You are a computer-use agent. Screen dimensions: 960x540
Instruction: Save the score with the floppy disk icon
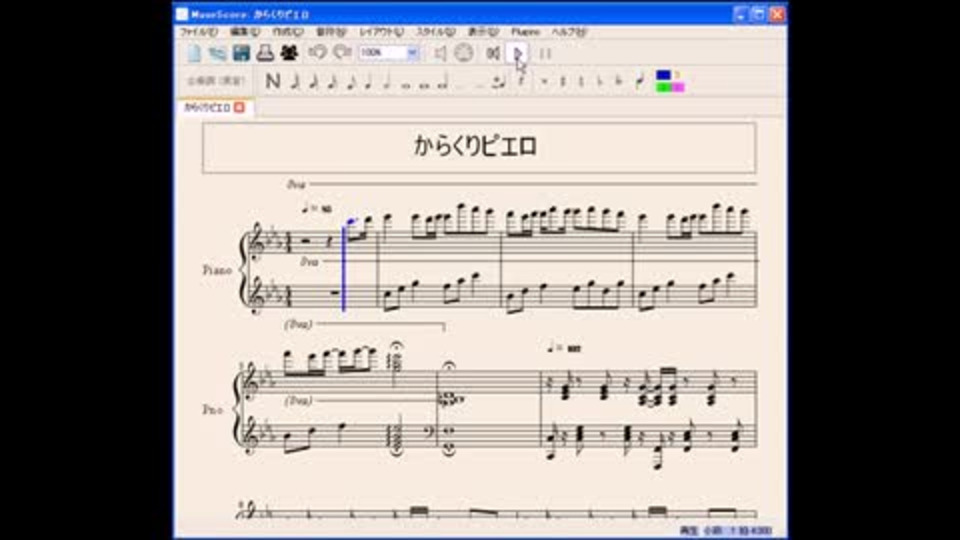point(241,53)
